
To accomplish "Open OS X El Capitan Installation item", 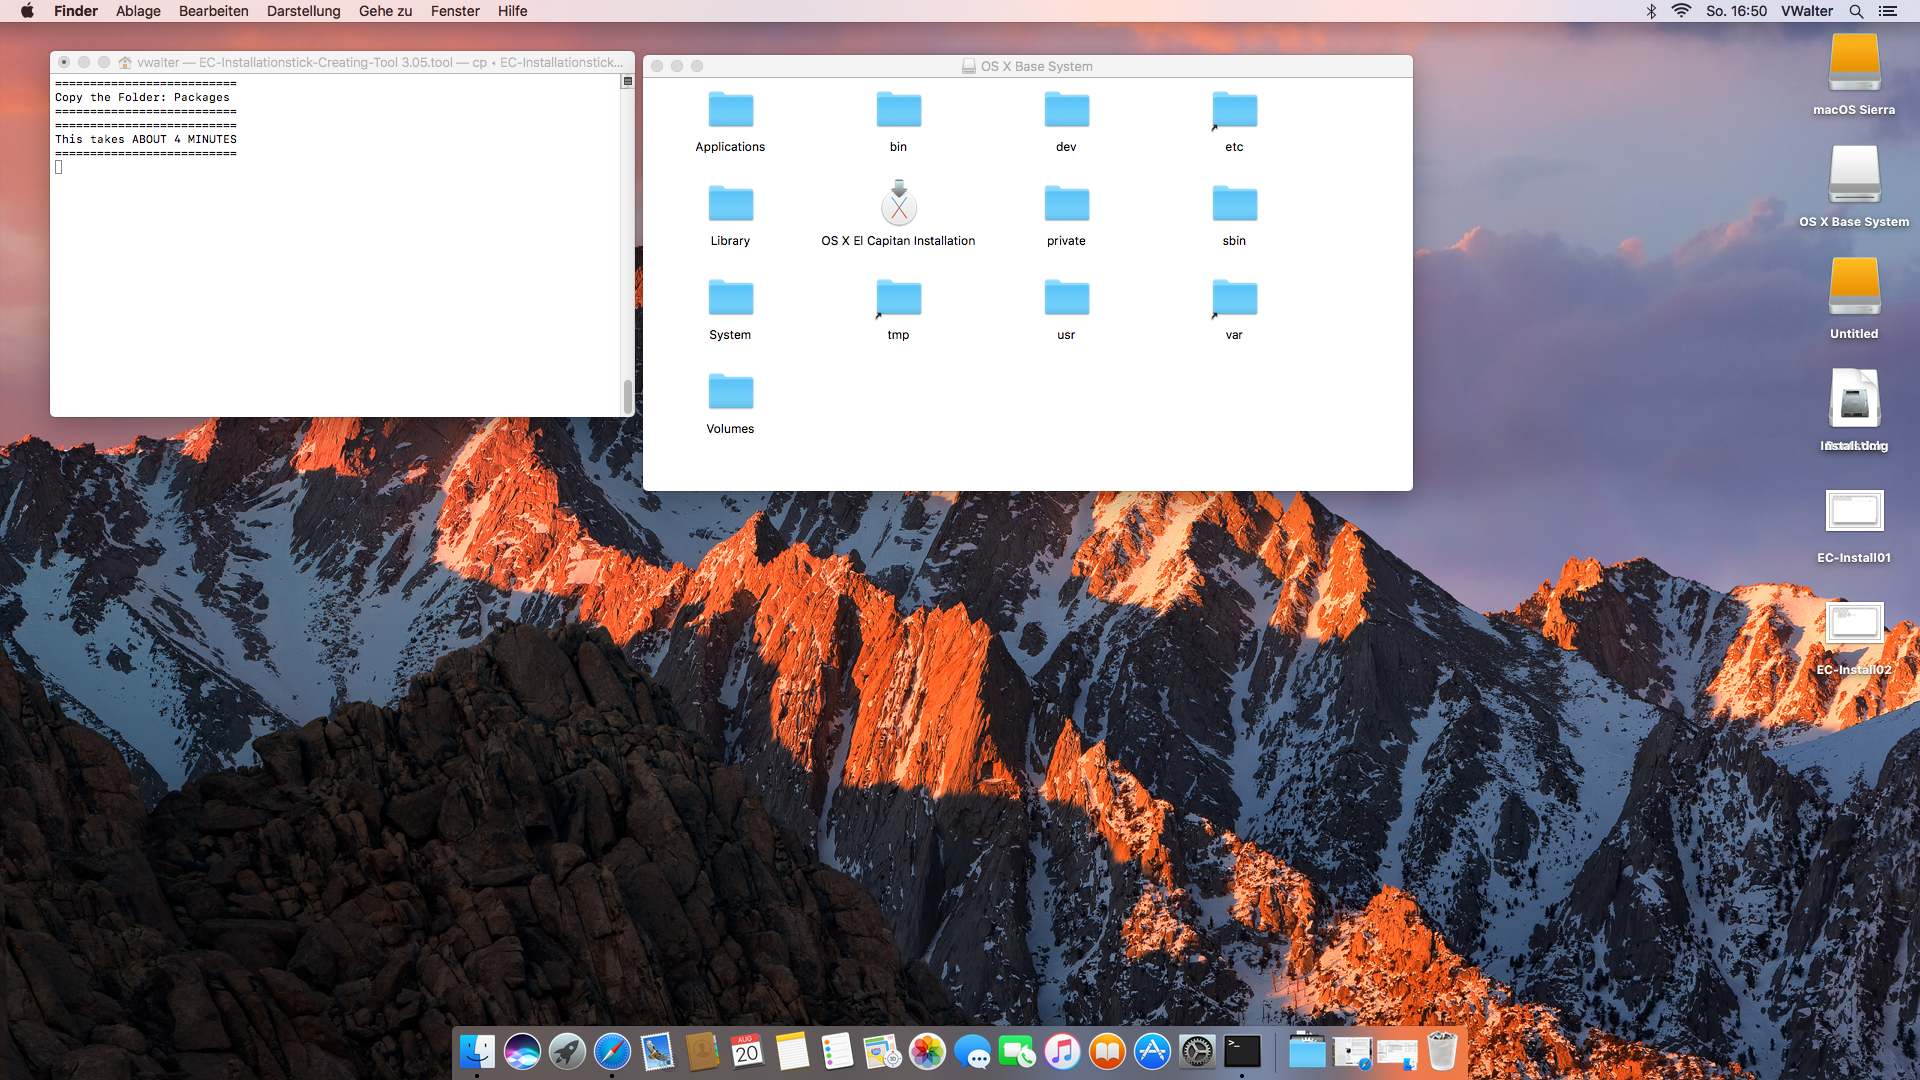I will pyautogui.click(x=898, y=205).
